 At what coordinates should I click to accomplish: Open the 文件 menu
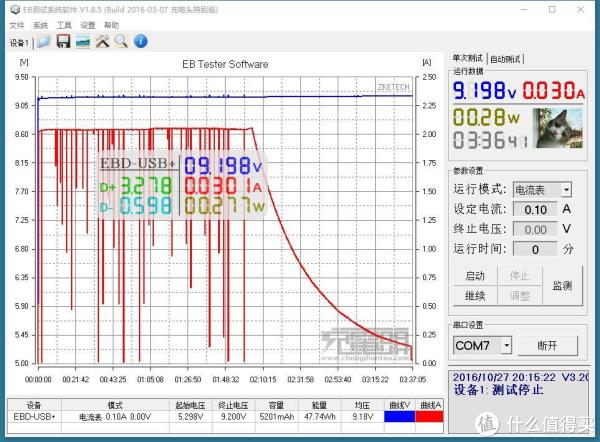(x=16, y=25)
